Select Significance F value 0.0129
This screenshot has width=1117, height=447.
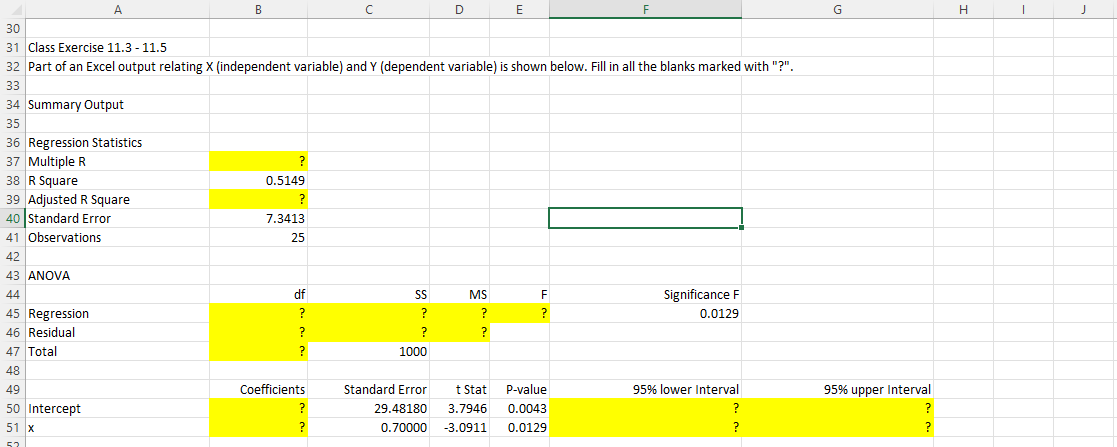[x=645, y=313]
